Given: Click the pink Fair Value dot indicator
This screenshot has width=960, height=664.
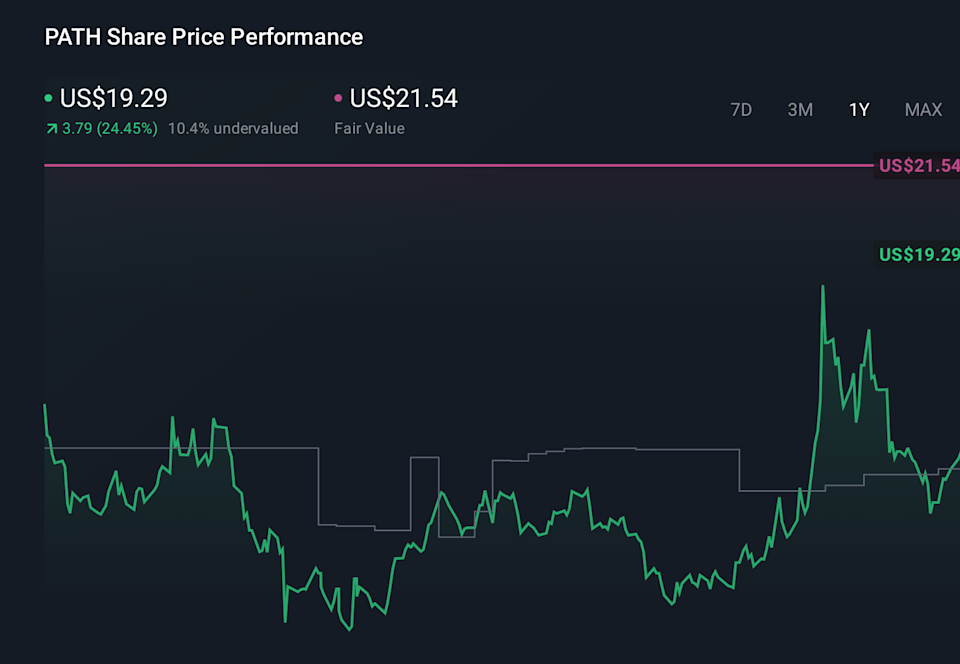Looking at the screenshot, I should tap(337, 99).
